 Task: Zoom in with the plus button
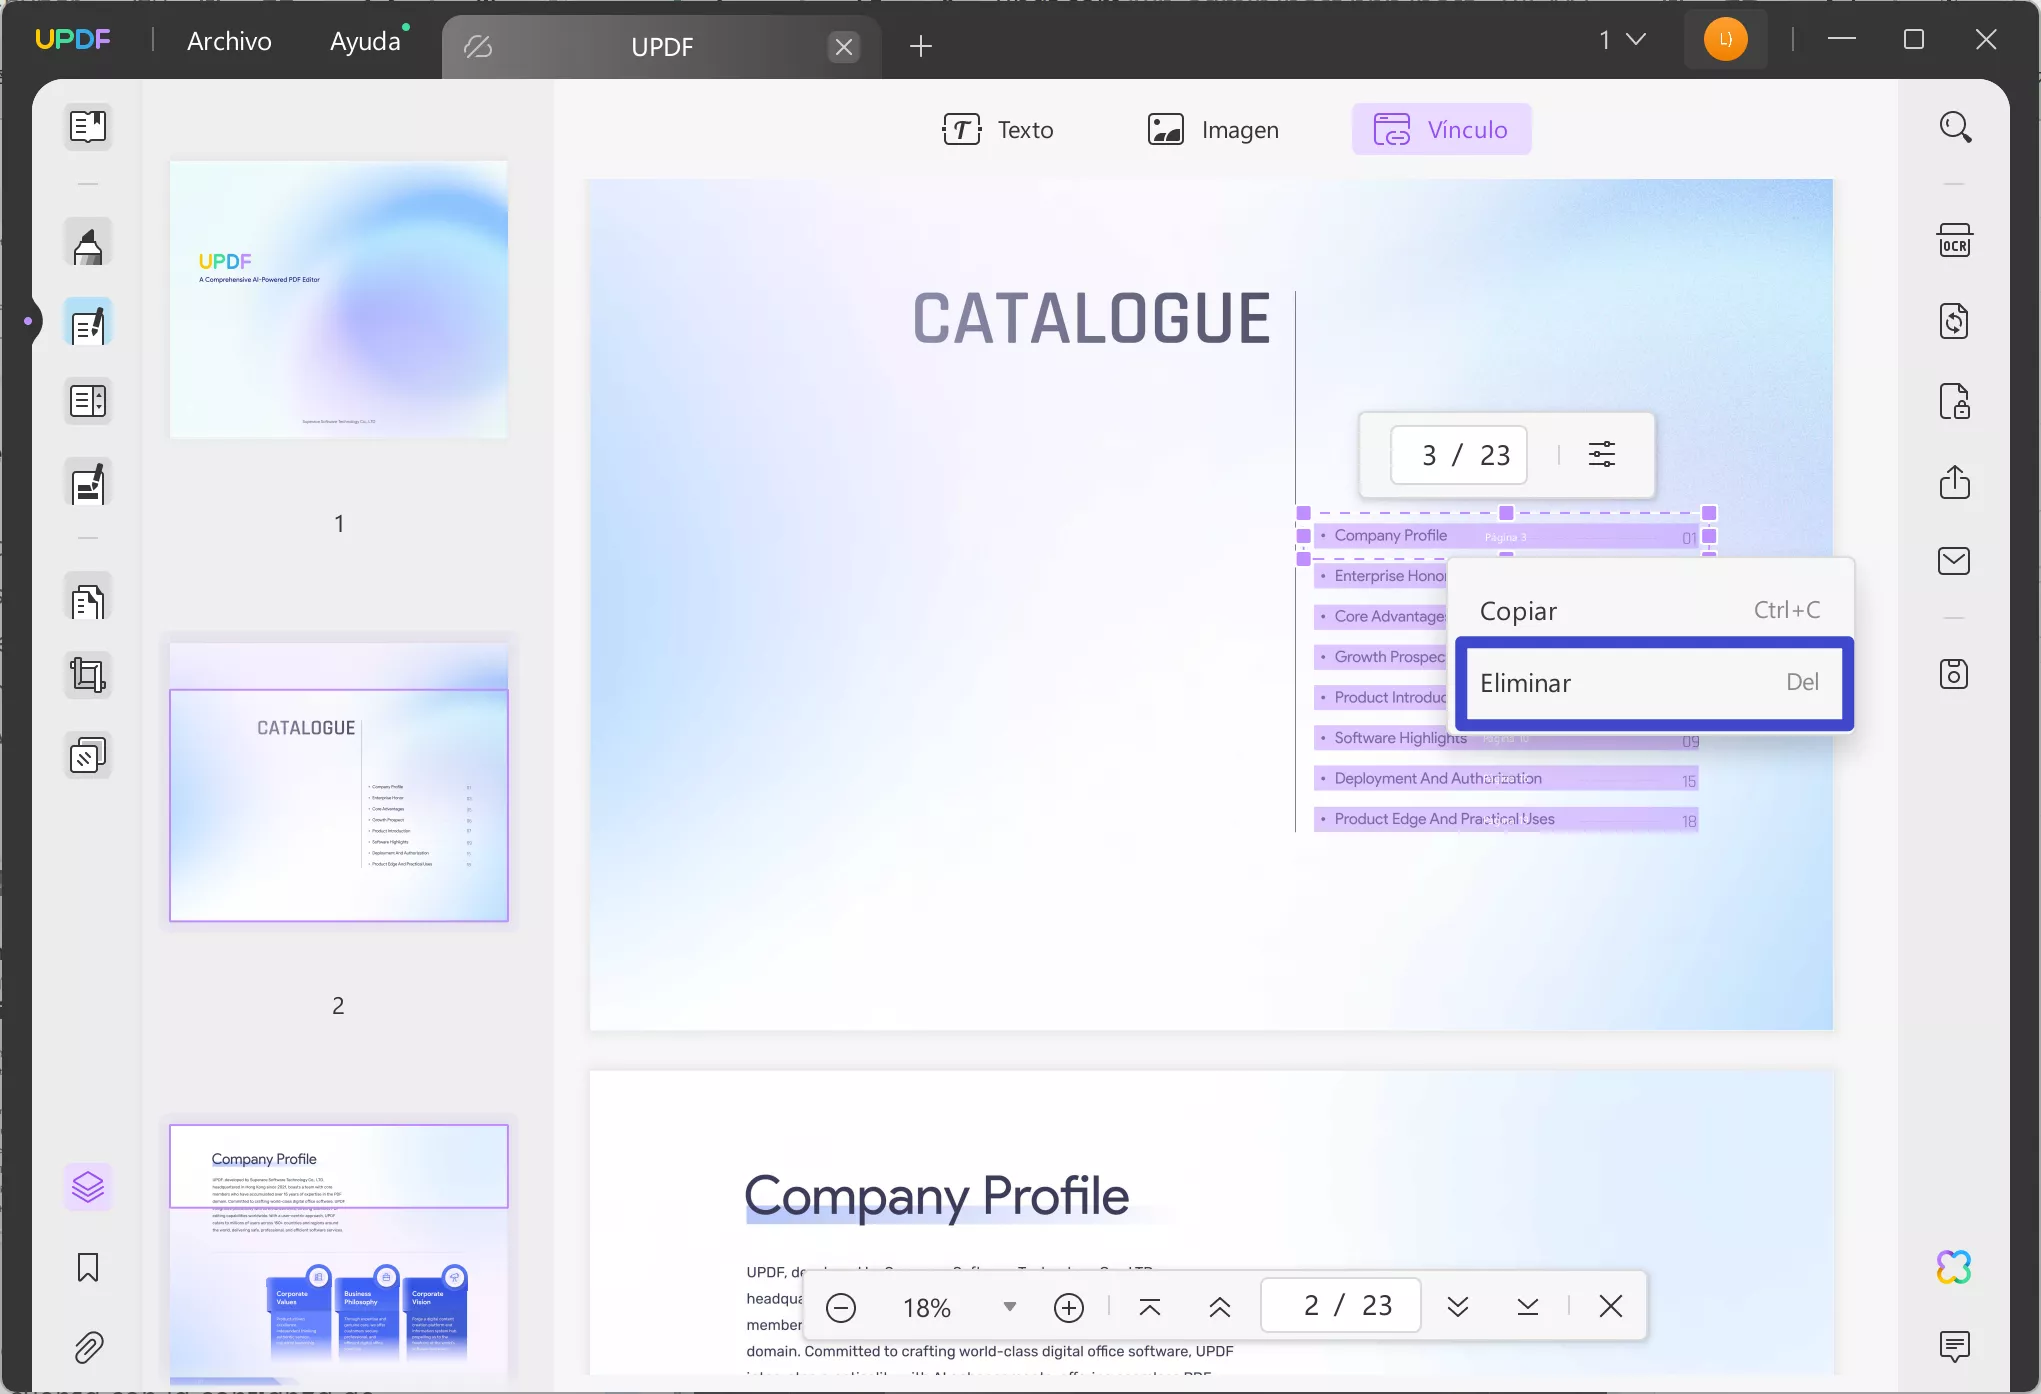point(1069,1307)
